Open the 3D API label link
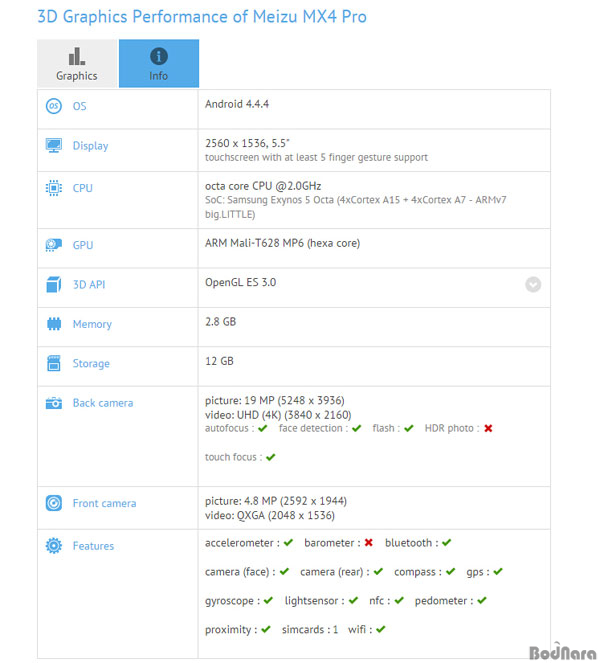This screenshot has height=663, width=600. [89, 285]
